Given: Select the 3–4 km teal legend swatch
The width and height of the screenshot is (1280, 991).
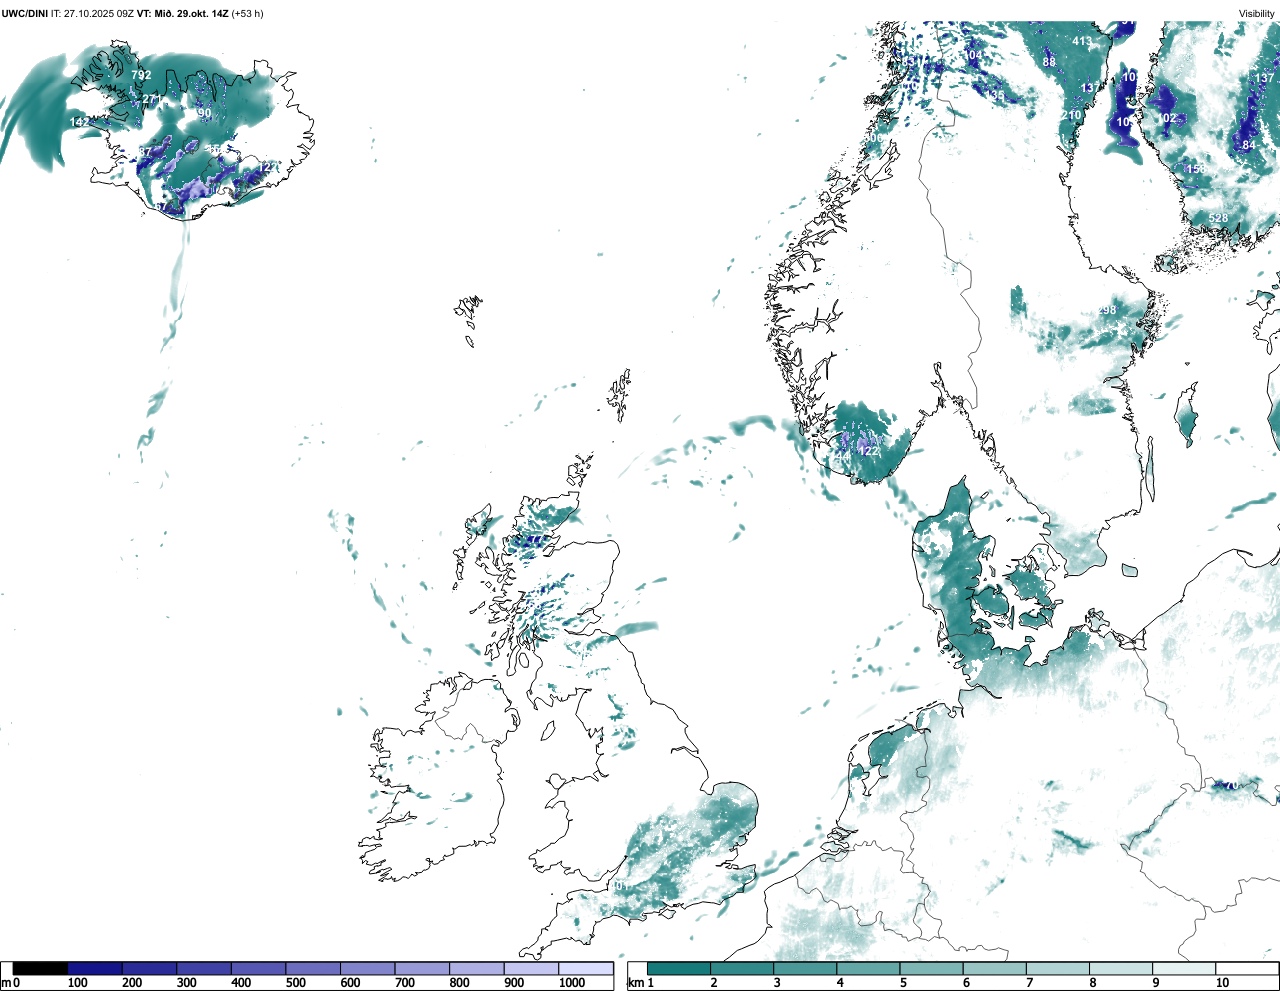Looking at the screenshot, I should point(805,968).
